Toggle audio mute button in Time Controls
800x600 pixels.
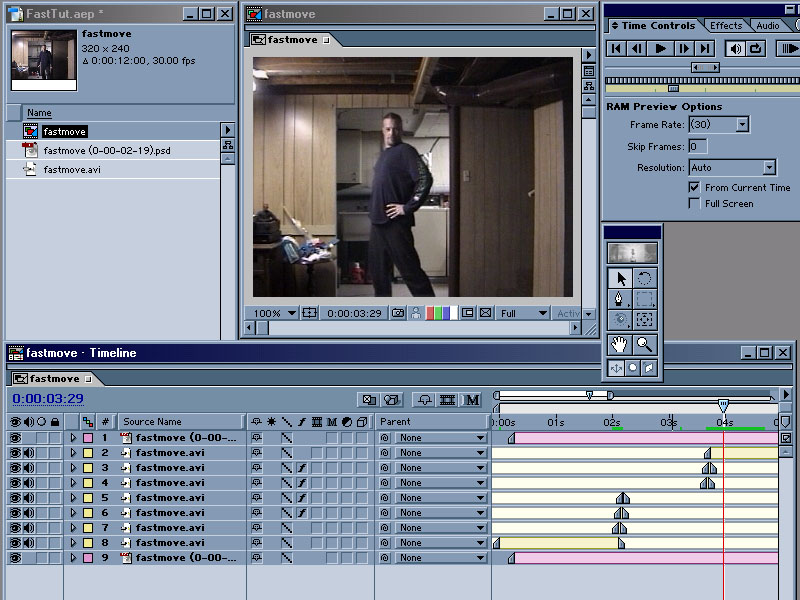(735, 48)
